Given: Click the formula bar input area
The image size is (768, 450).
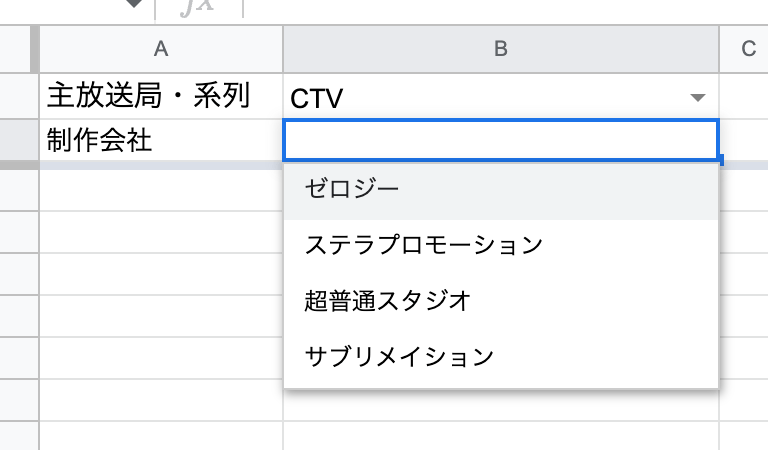Looking at the screenshot, I should click(x=500, y=8).
